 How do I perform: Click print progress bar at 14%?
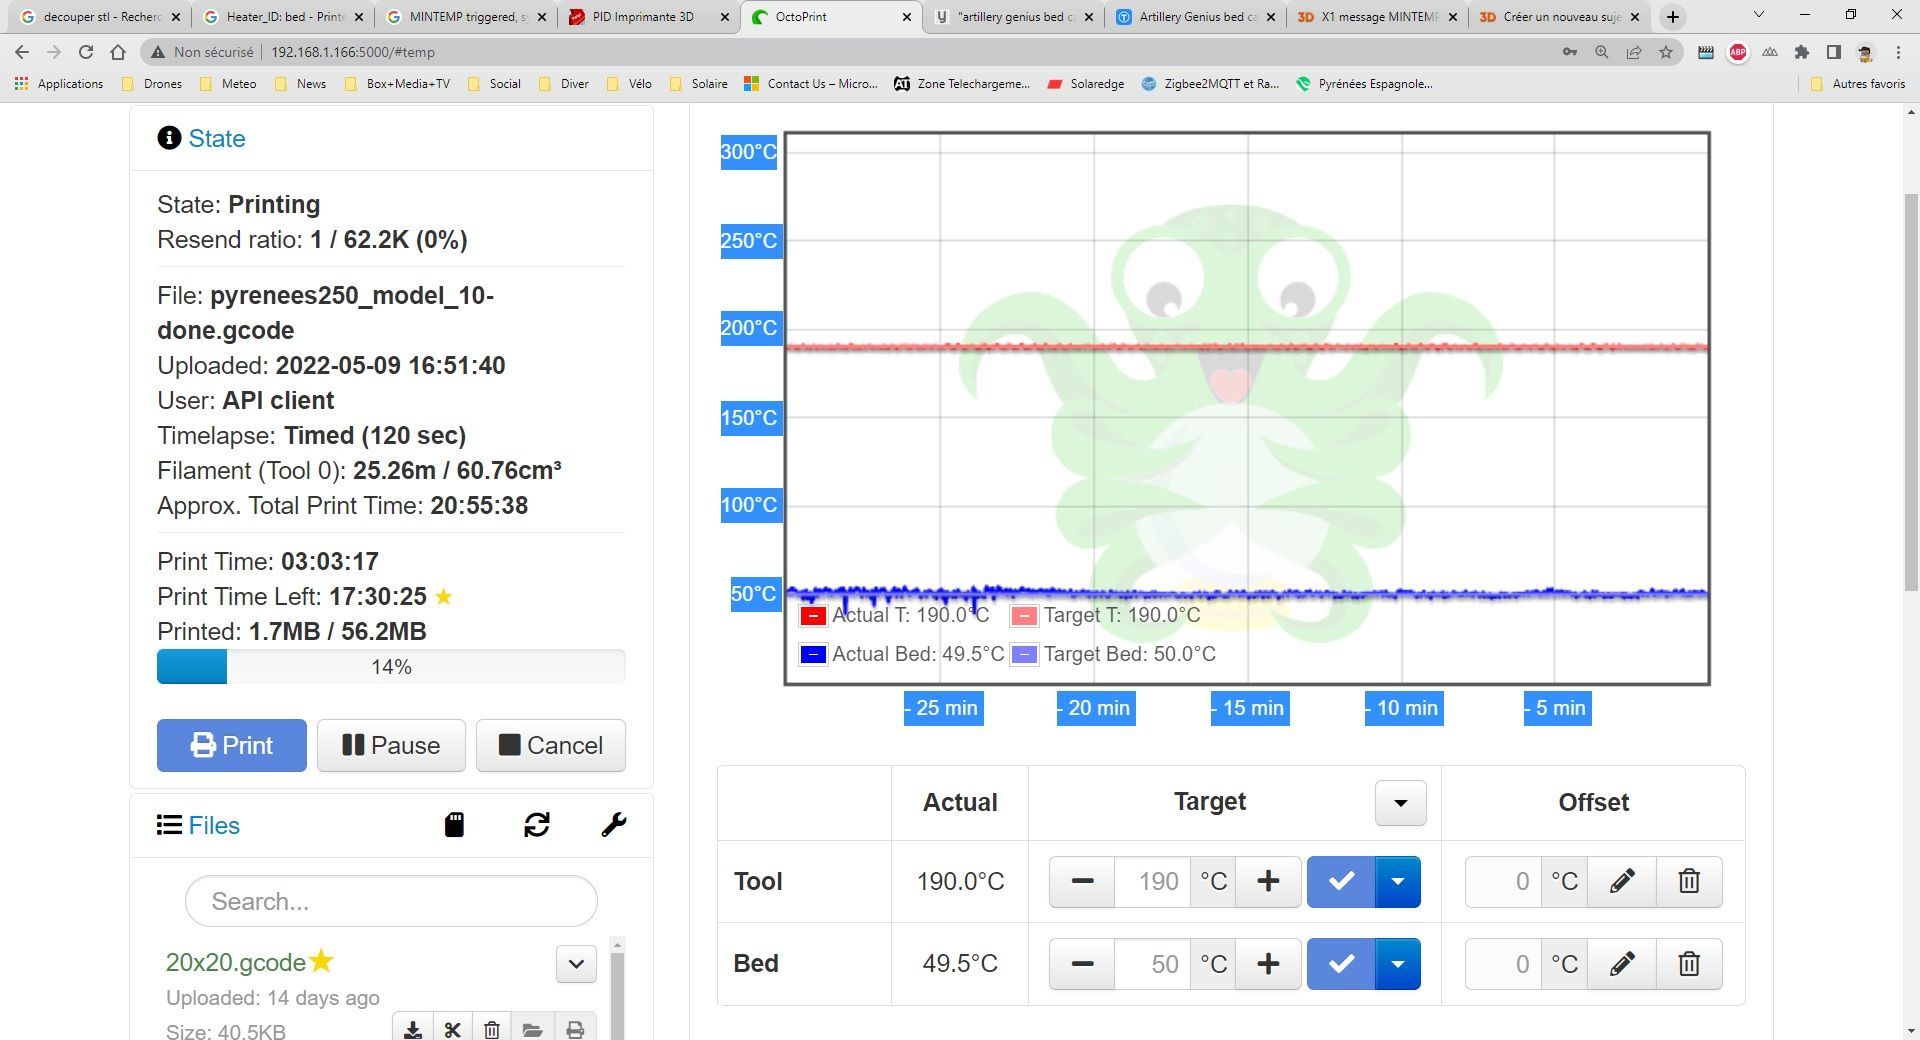(391, 667)
